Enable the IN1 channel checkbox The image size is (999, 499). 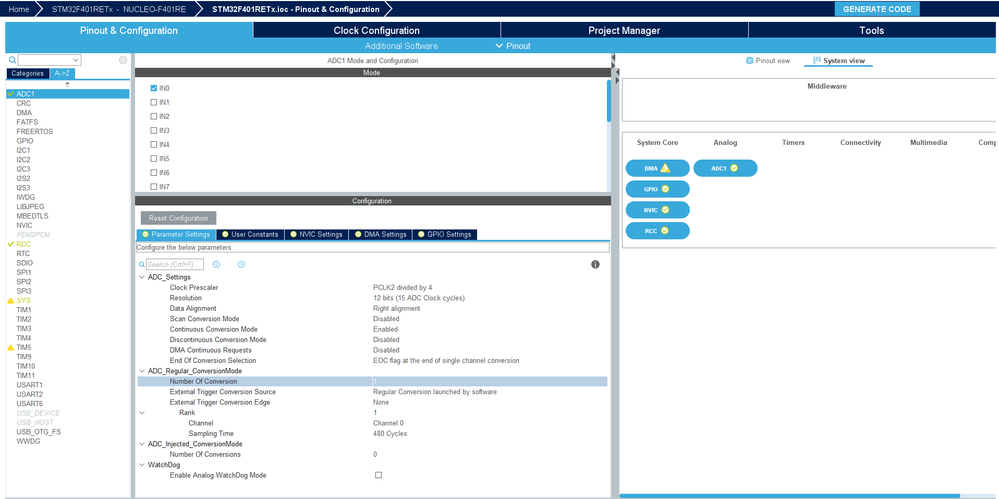154,103
